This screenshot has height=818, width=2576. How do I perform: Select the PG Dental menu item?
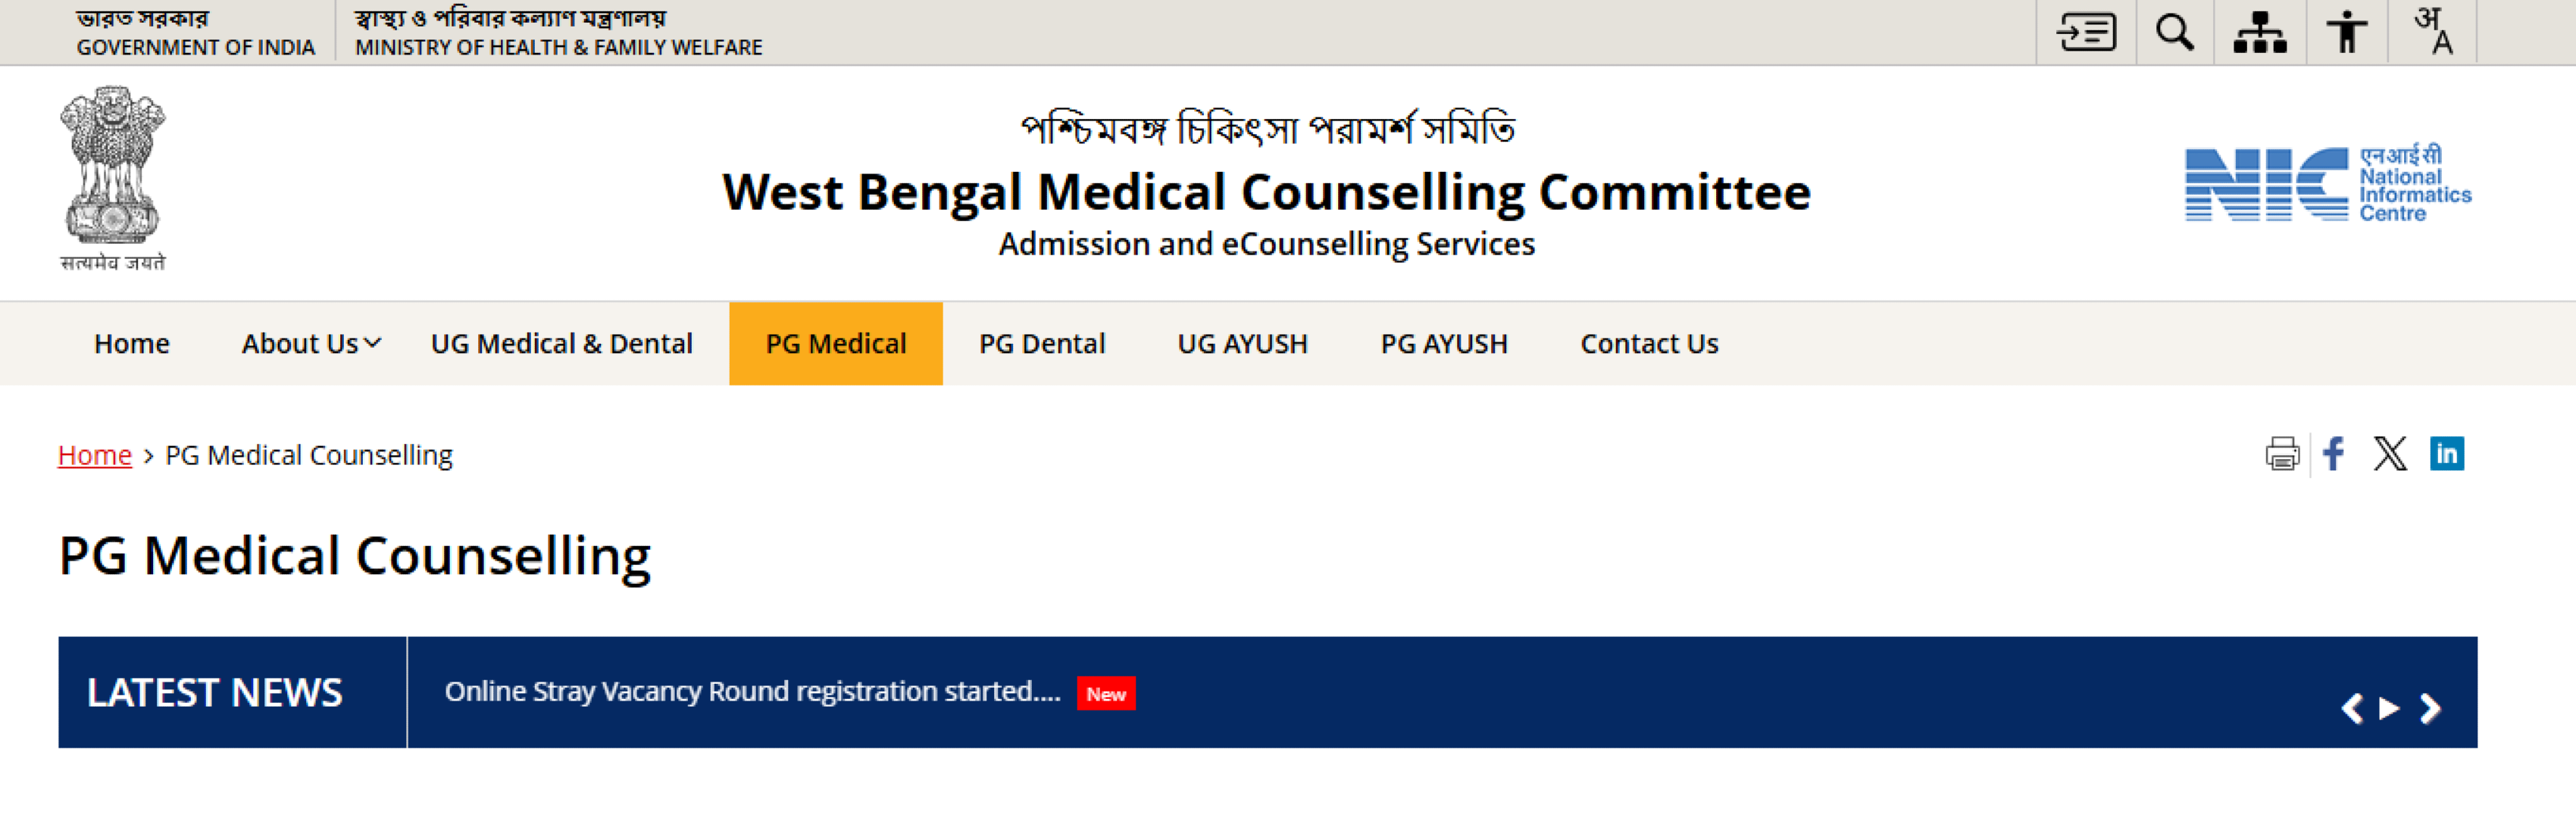pyautogui.click(x=1042, y=343)
